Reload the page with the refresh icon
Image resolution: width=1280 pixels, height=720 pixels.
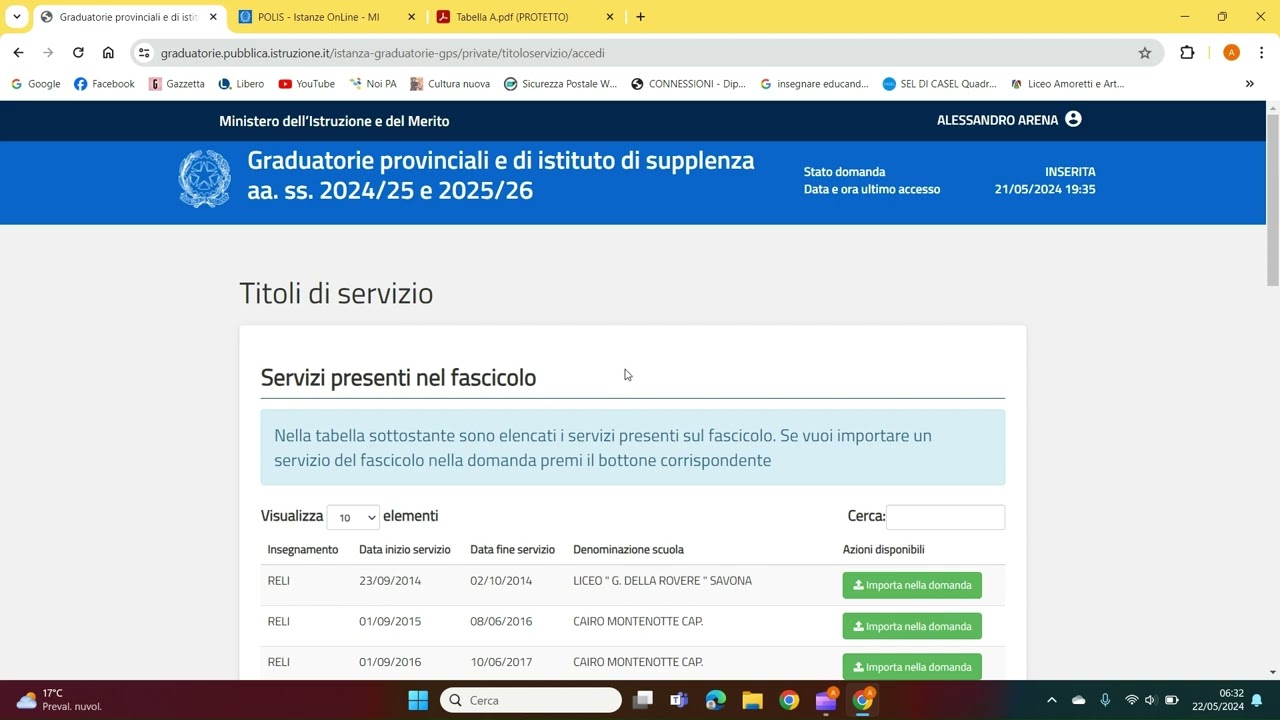(x=78, y=53)
